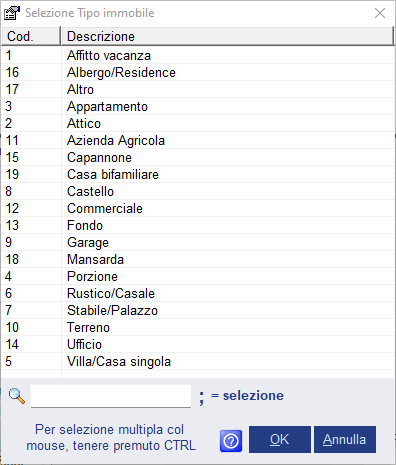Screen dimensions: 396x465
Task: Sort by the Descrizione column header
Action: pos(227,36)
